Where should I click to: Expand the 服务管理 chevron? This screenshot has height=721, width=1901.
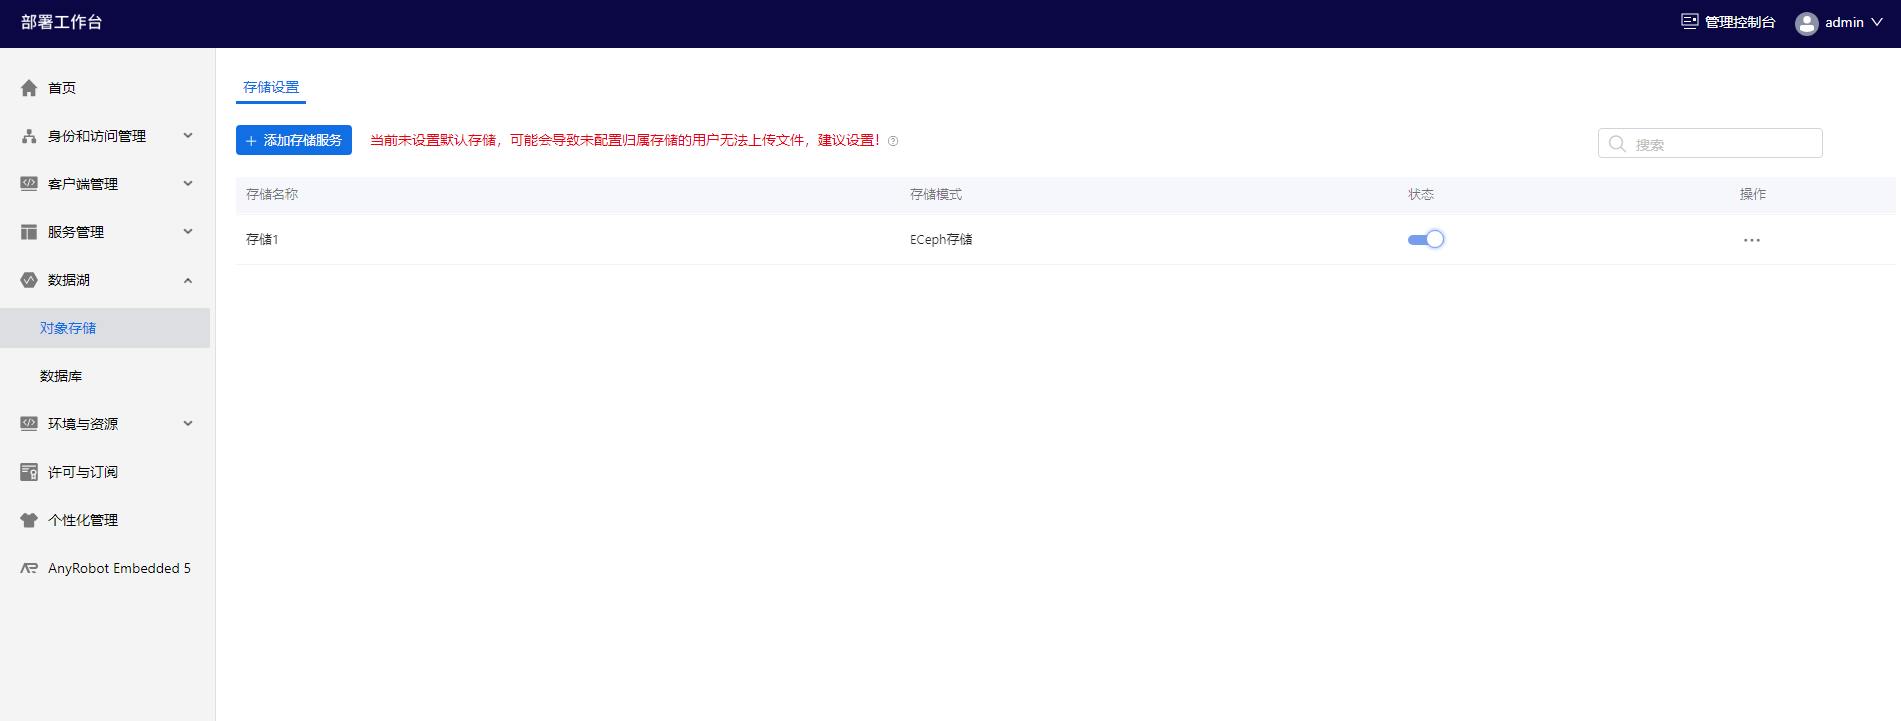pos(188,231)
